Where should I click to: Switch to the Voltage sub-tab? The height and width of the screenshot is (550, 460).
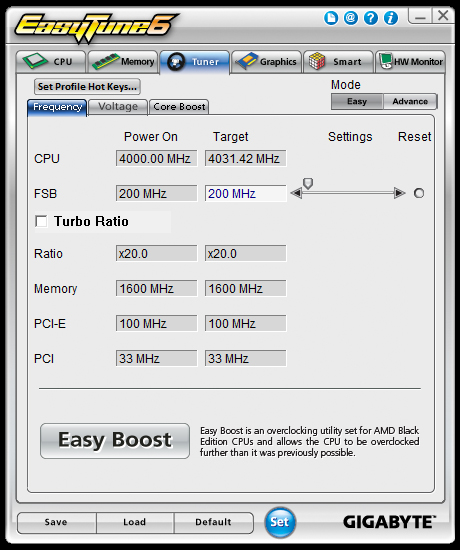(118, 107)
